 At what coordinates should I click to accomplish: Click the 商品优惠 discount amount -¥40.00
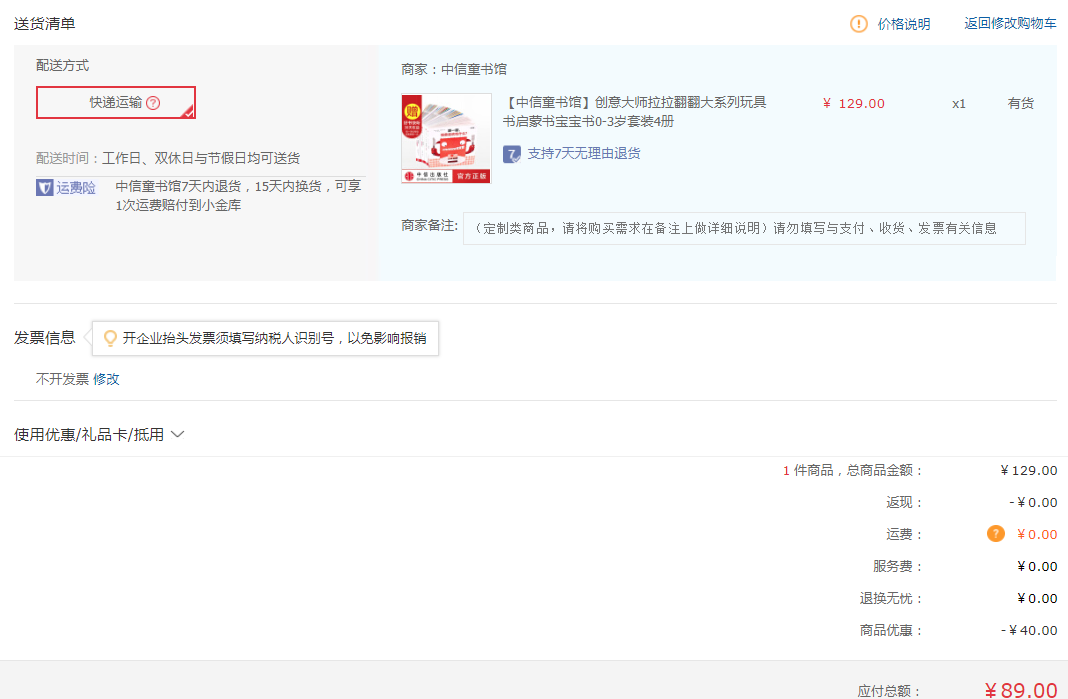(1028, 630)
